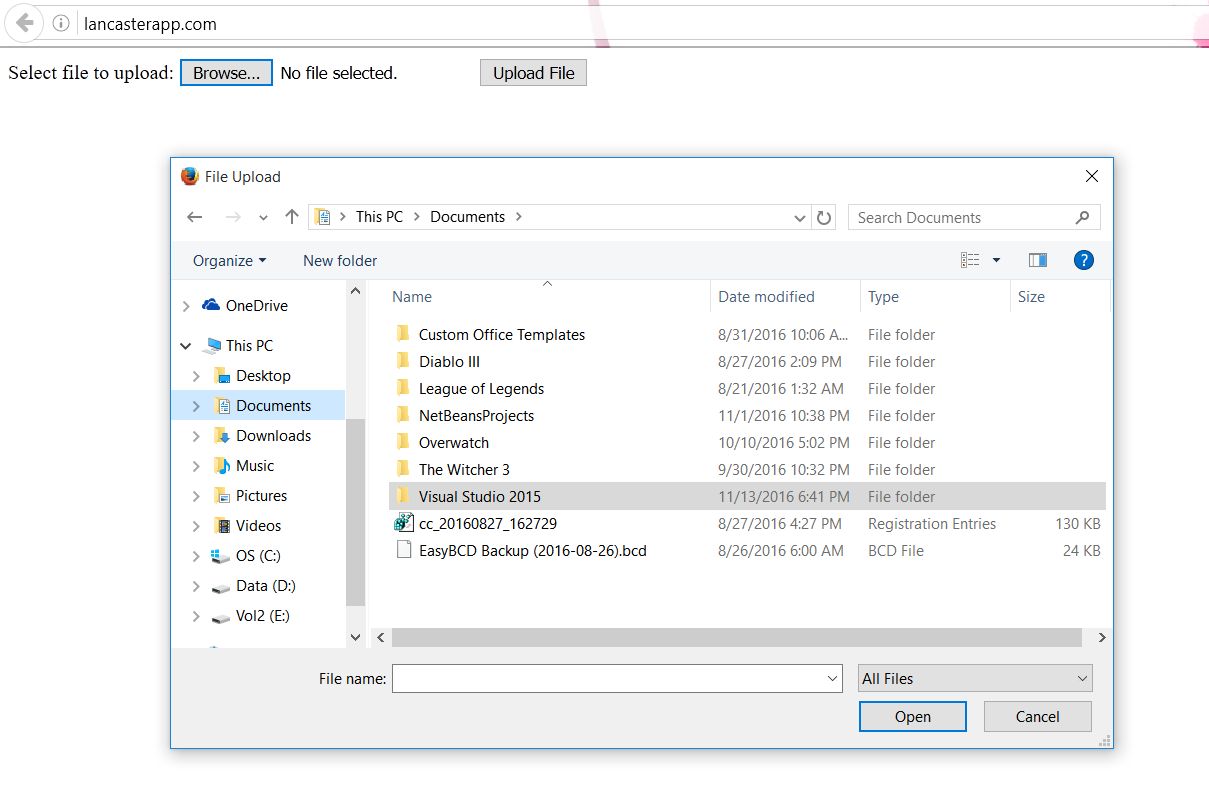Click into the File name field
The image size is (1209, 811).
pos(608,678)
